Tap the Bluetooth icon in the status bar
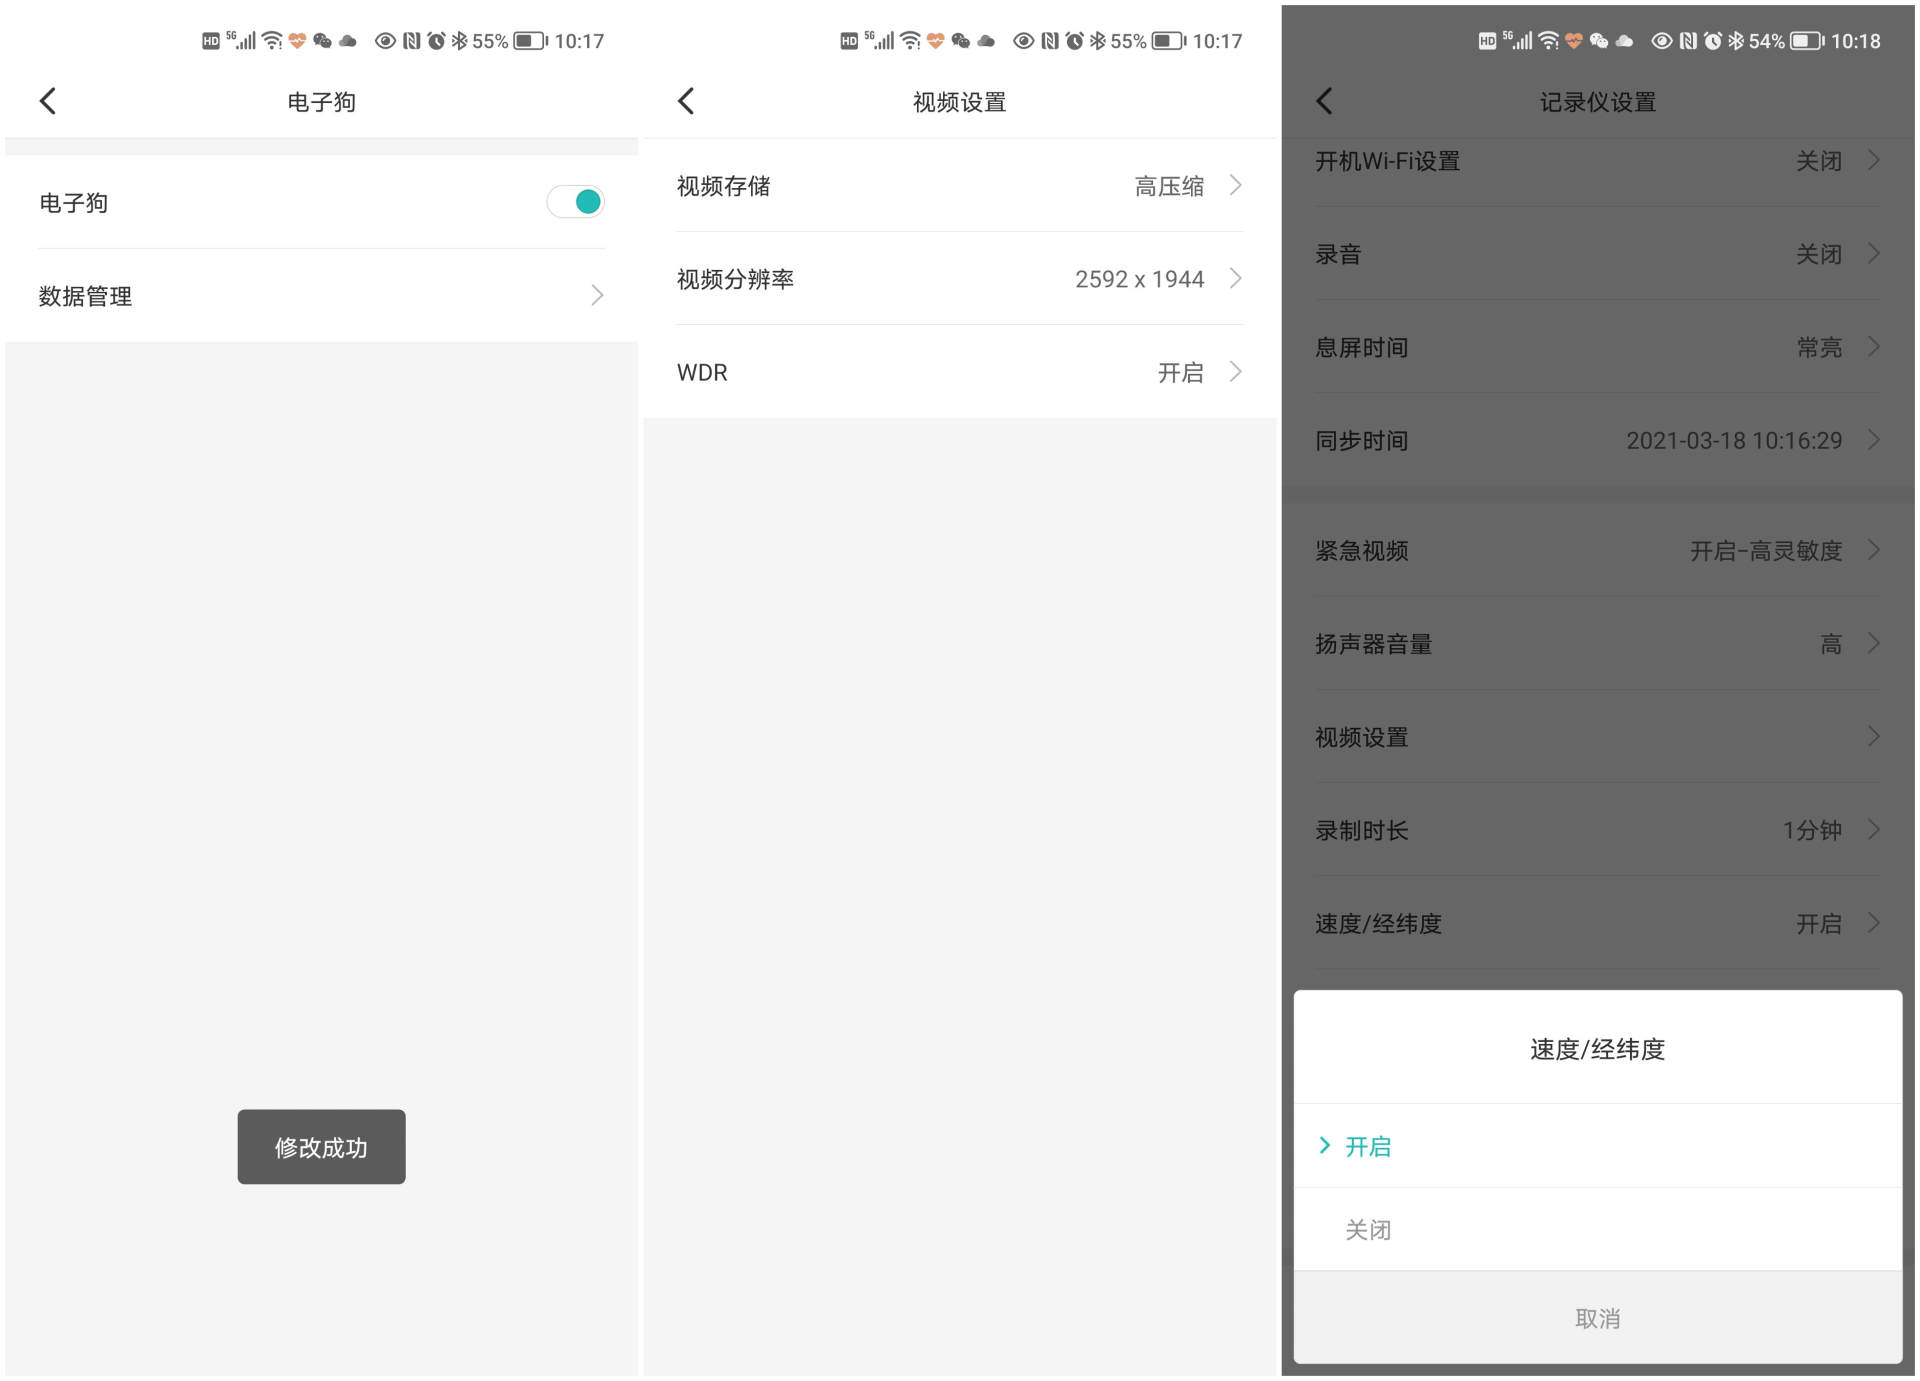Image resolution: width=1920 pixels, height=1381 pixels. [1736, 40]
